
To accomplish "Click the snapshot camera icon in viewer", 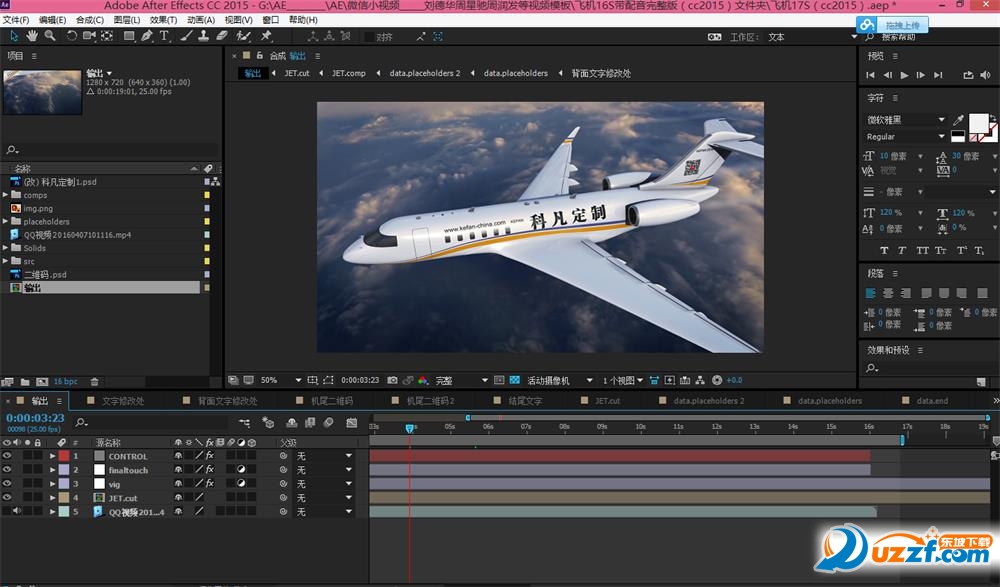I will click(392, 381).
